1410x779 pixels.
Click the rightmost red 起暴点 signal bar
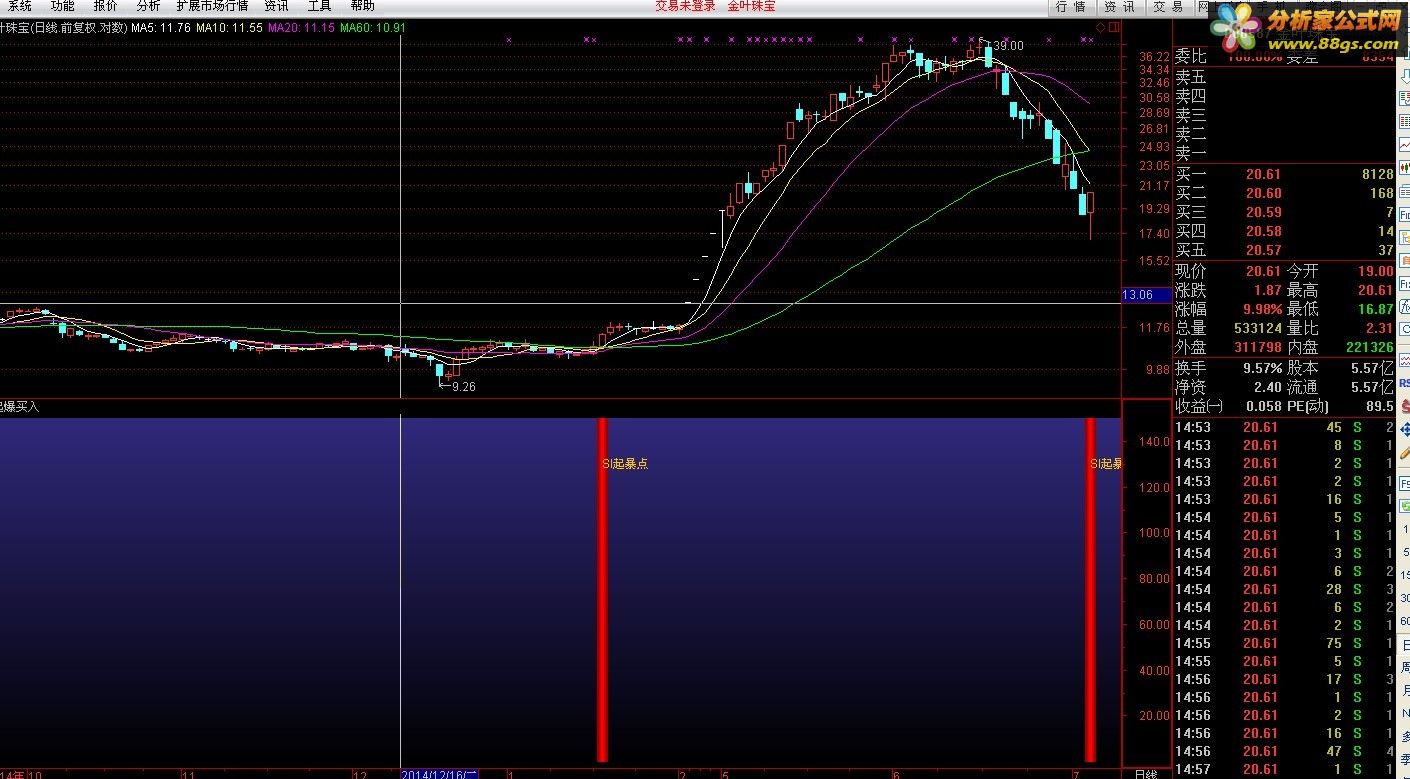1090,590
